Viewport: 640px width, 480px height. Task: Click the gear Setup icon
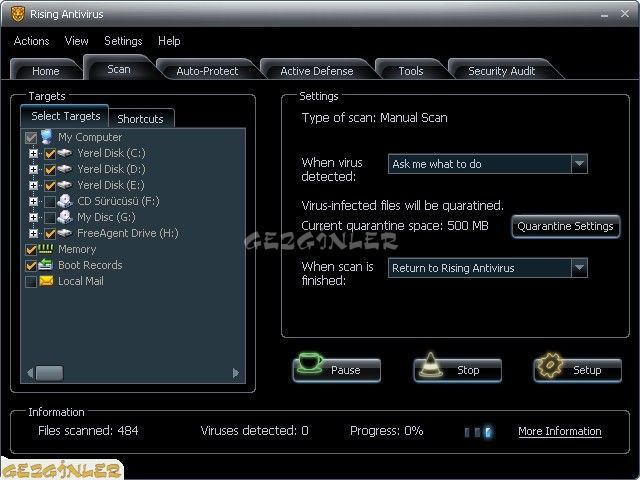[550, 365]
